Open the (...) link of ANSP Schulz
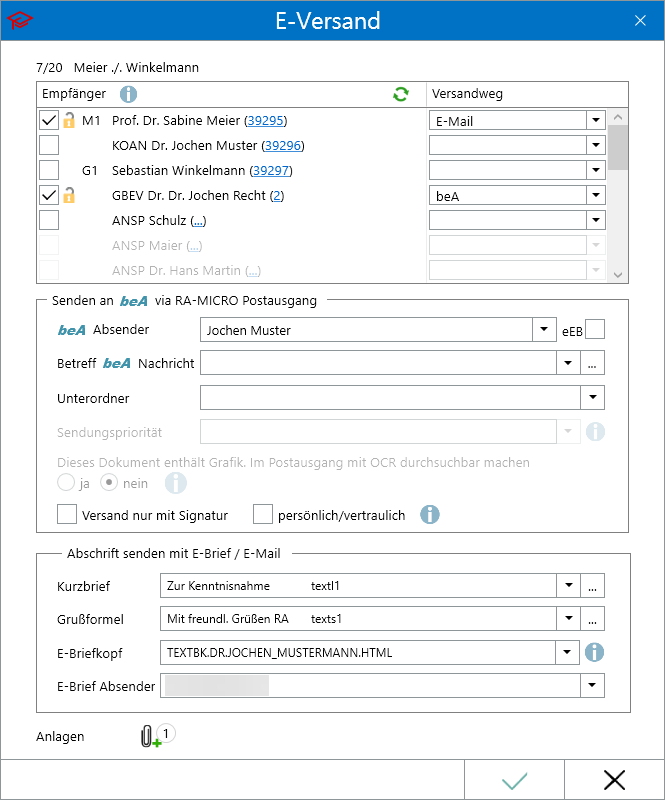The height and width of the screenshot is (800, 665). tap(198, 221)
